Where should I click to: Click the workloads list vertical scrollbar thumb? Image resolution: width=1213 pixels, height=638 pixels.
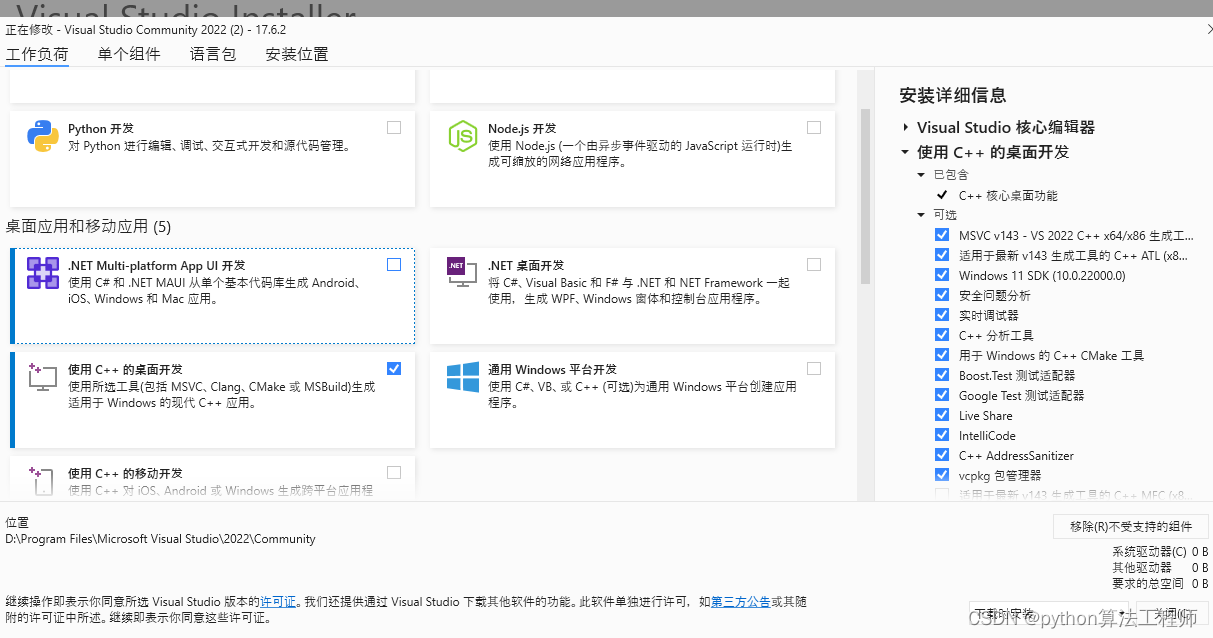866,195
